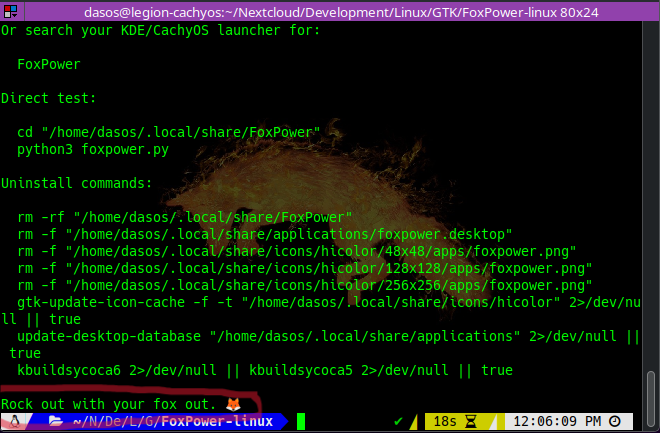The image size is (660, 433).
Task: Click the hourglass icon beside 18s
Action: [x=471, y=421]
